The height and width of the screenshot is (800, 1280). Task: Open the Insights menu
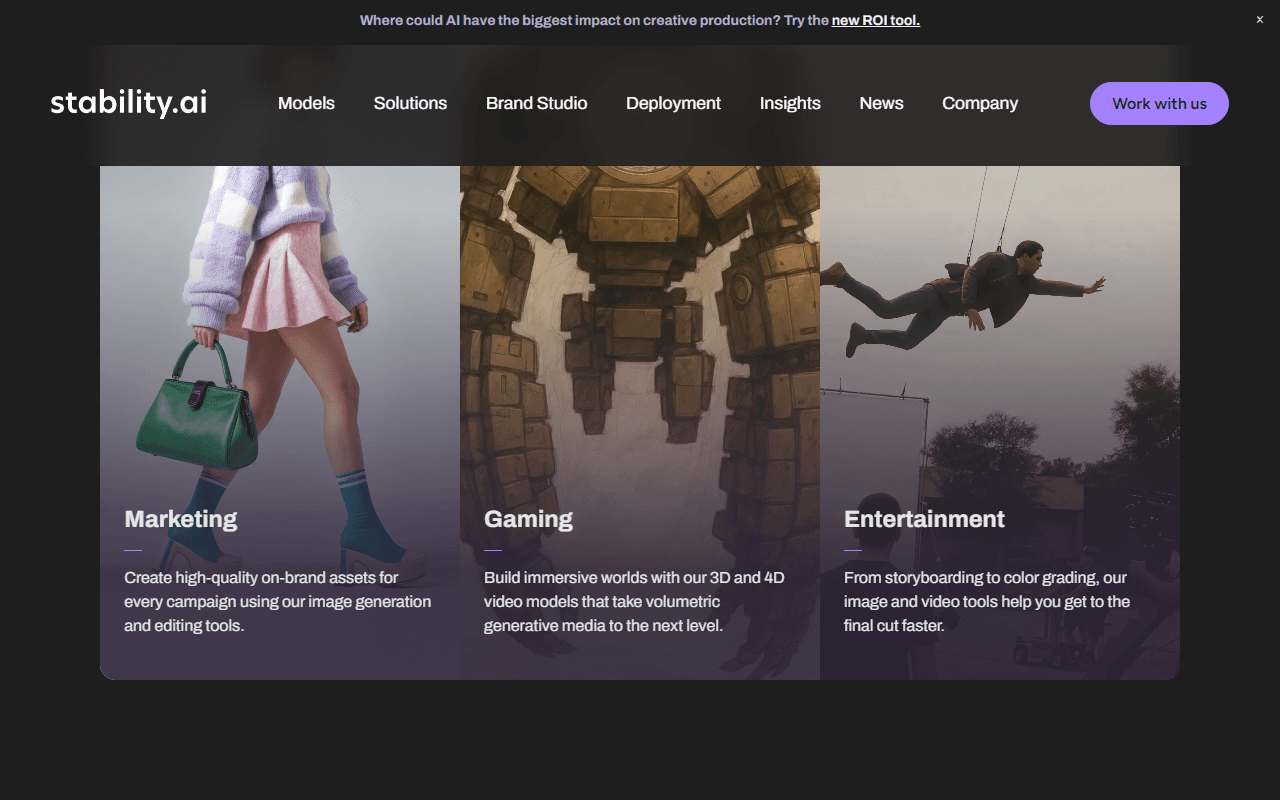point(790,103)
